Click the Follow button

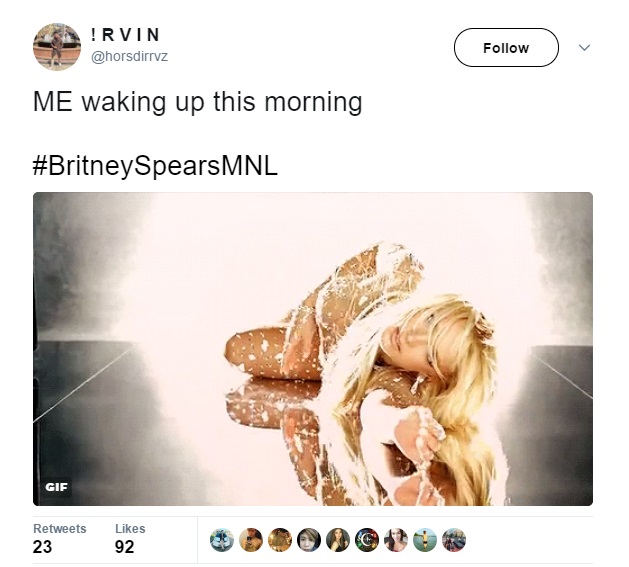506,47
